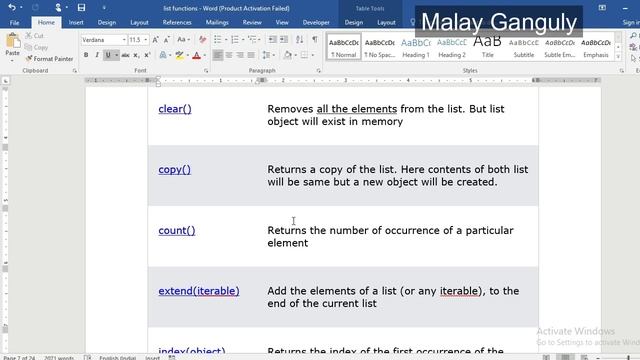640x360 pixels.
Task: Click the Sort A-Z icon
Action: click(299, 40)
